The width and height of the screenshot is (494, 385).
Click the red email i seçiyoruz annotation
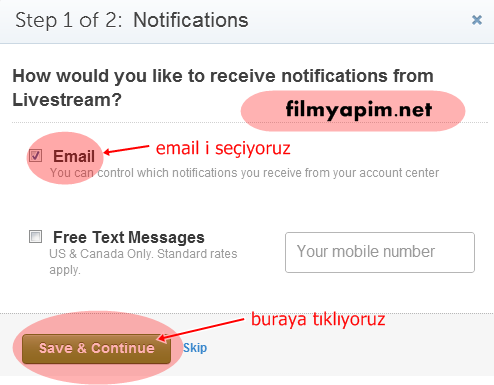tap(223, 148)
